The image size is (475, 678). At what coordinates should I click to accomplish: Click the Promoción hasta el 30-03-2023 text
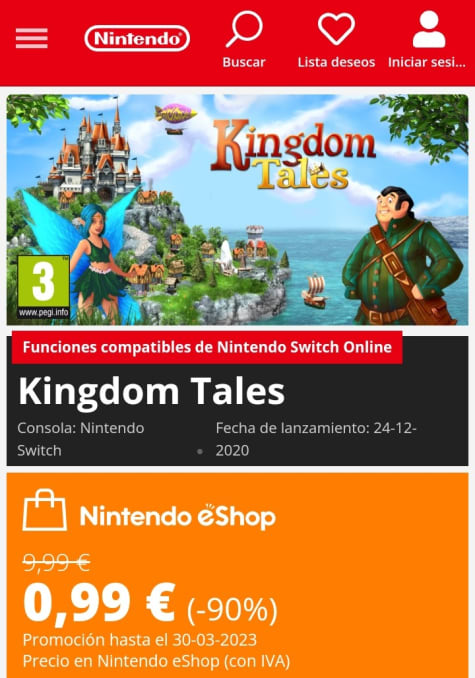pyautogui.click(x=140, y=640)
